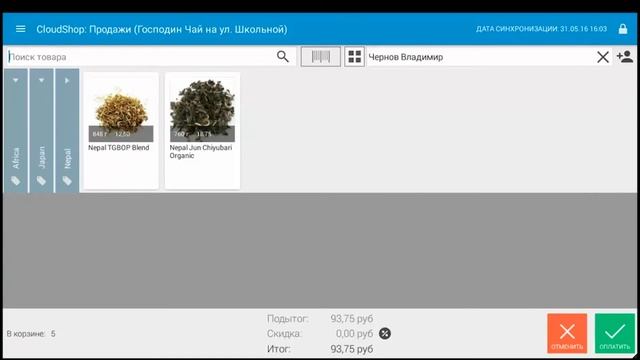Open the Nepal category tab
This screenshot has height=360, width=640.
click(x=67, y=131)
